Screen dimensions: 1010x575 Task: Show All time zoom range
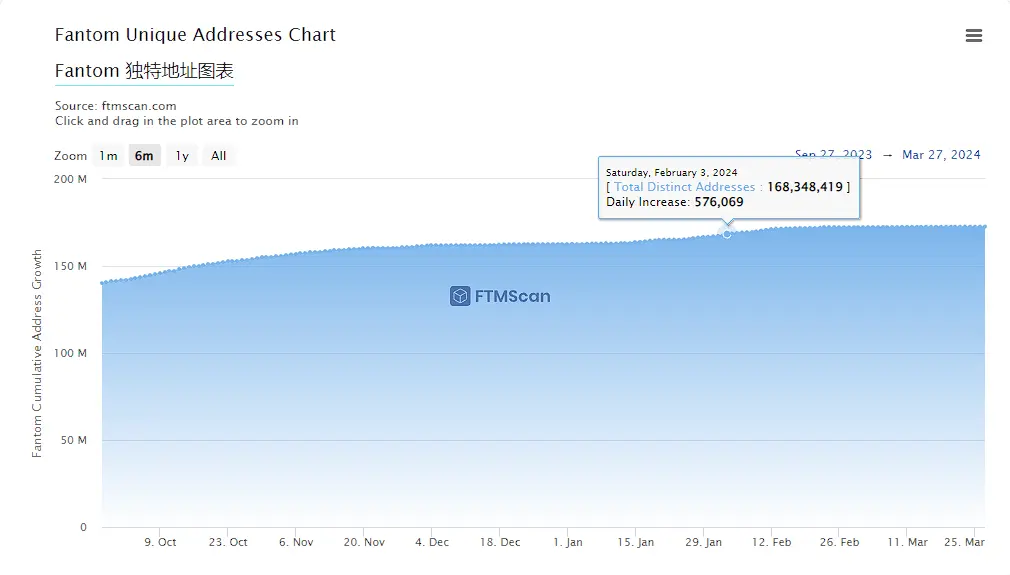point(218,156)
